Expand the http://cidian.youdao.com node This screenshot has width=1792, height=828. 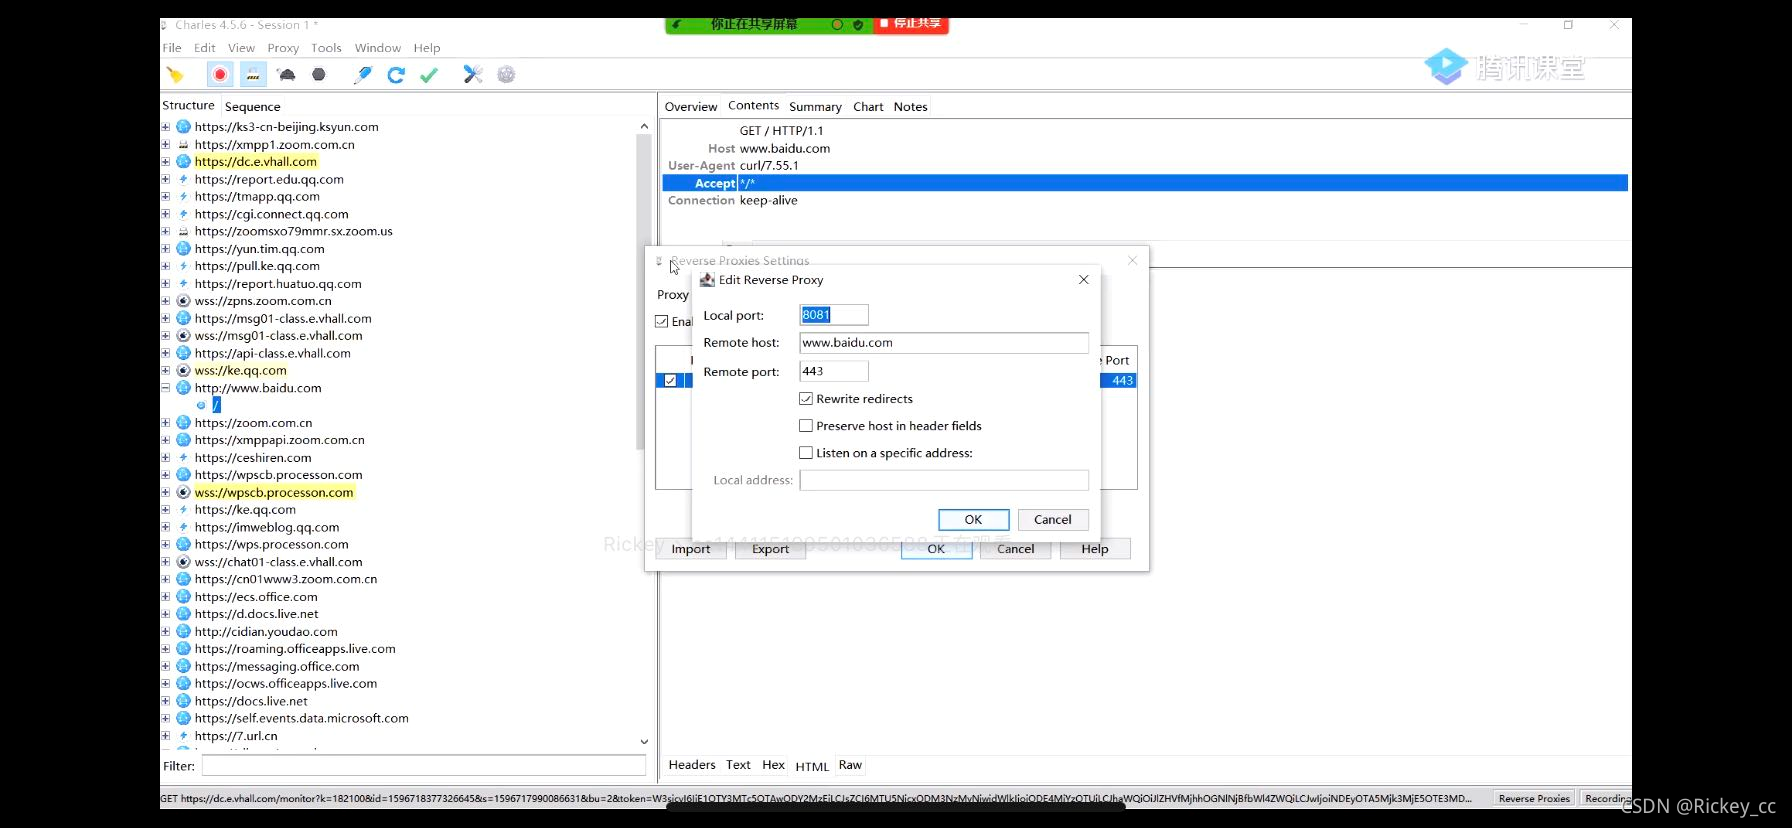pyautogui.click(x=166, y=632)
